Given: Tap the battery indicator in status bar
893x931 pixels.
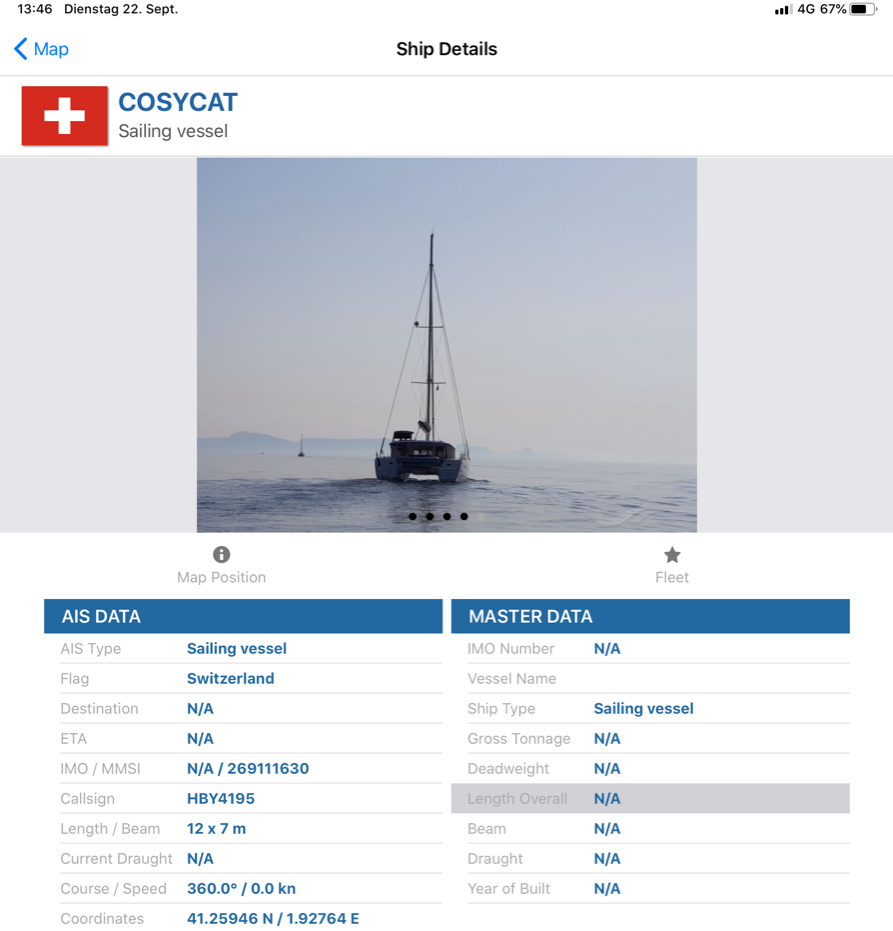Looking at the screenshot, I should [x=863, y=10].
